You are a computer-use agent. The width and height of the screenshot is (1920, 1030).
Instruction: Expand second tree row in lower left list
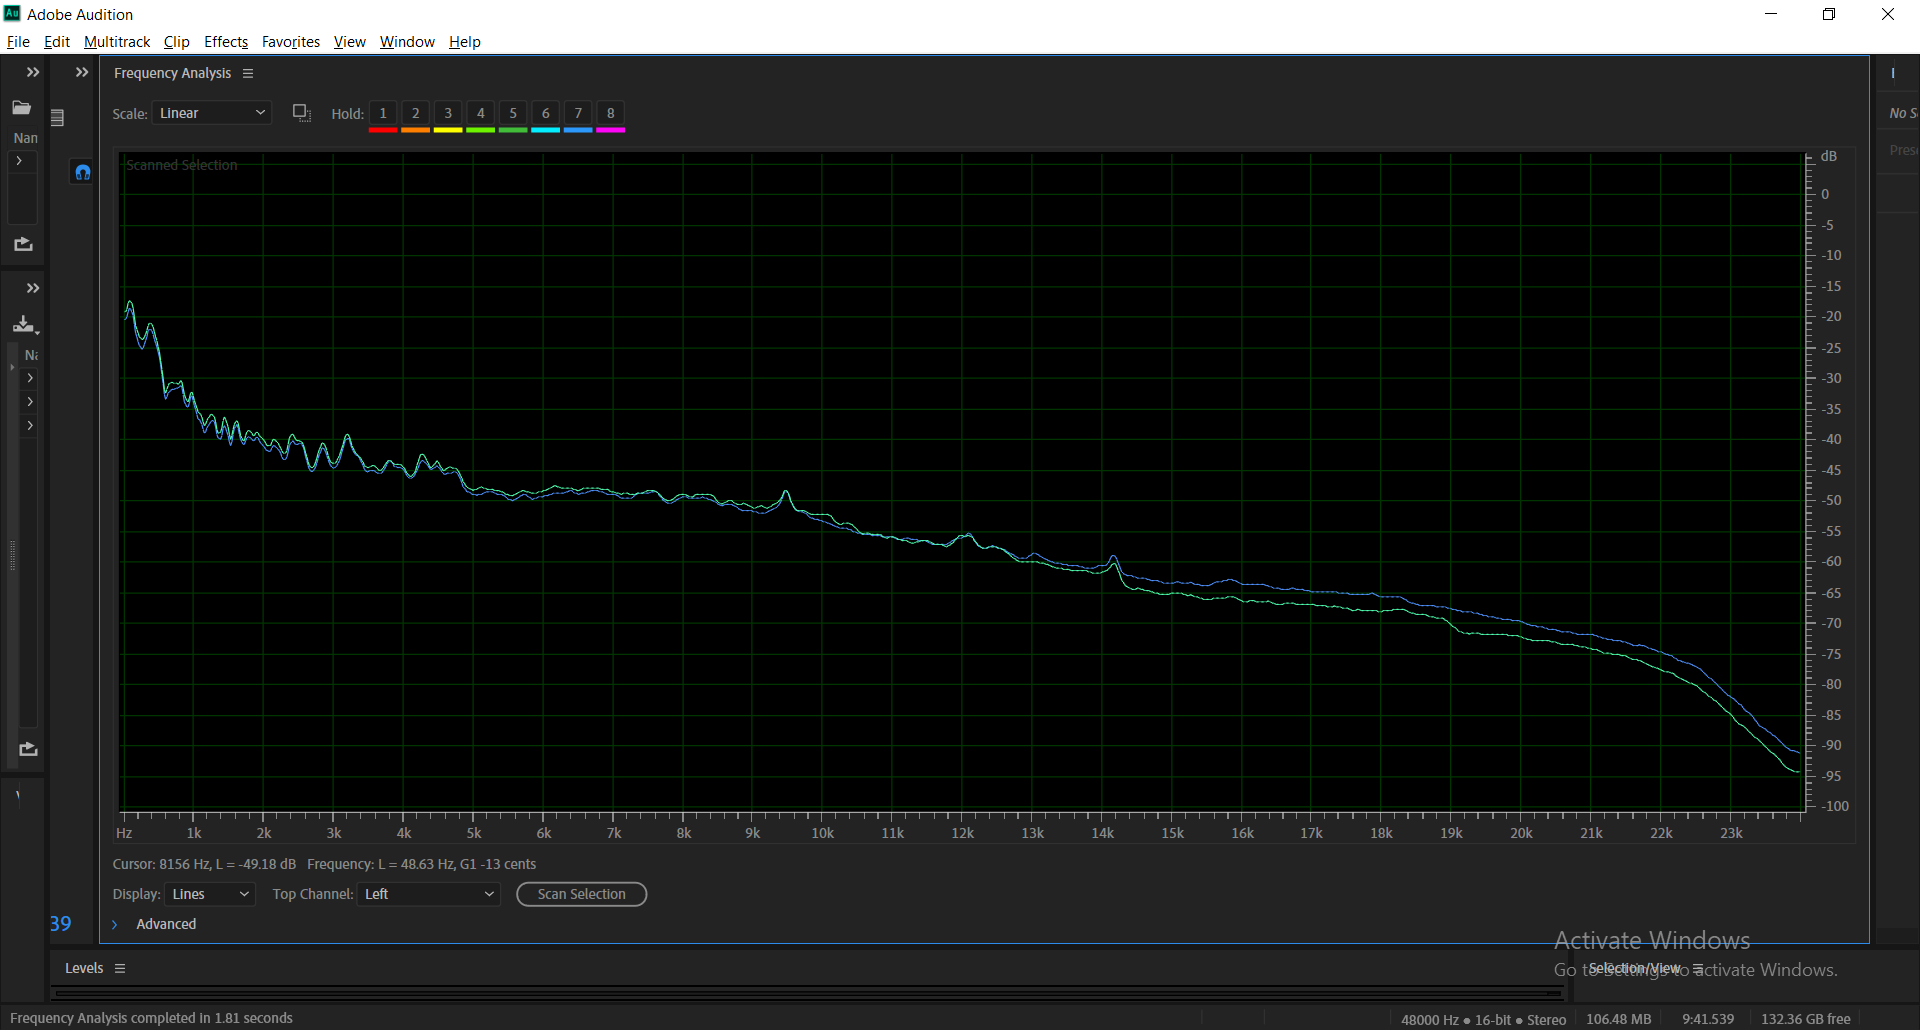coord(30,401)
